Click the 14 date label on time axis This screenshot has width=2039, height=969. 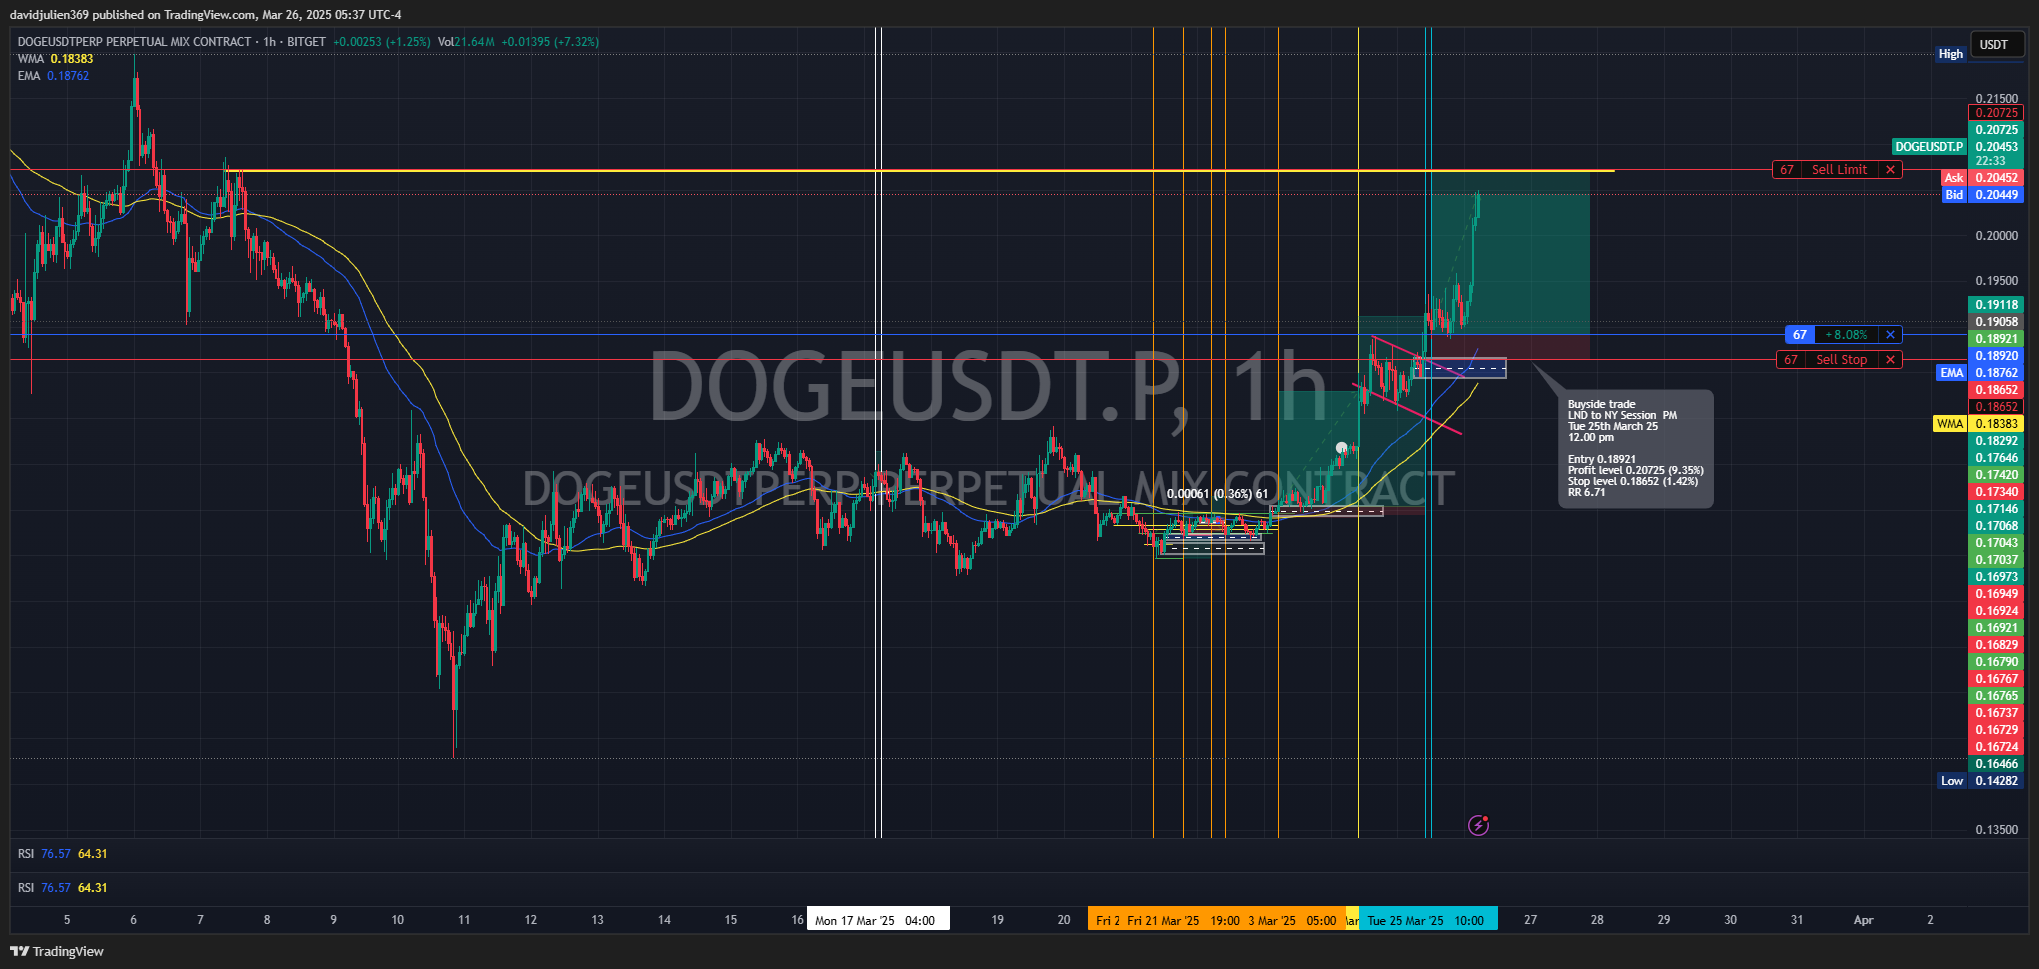pyautogui.click(x=664, y=920)
